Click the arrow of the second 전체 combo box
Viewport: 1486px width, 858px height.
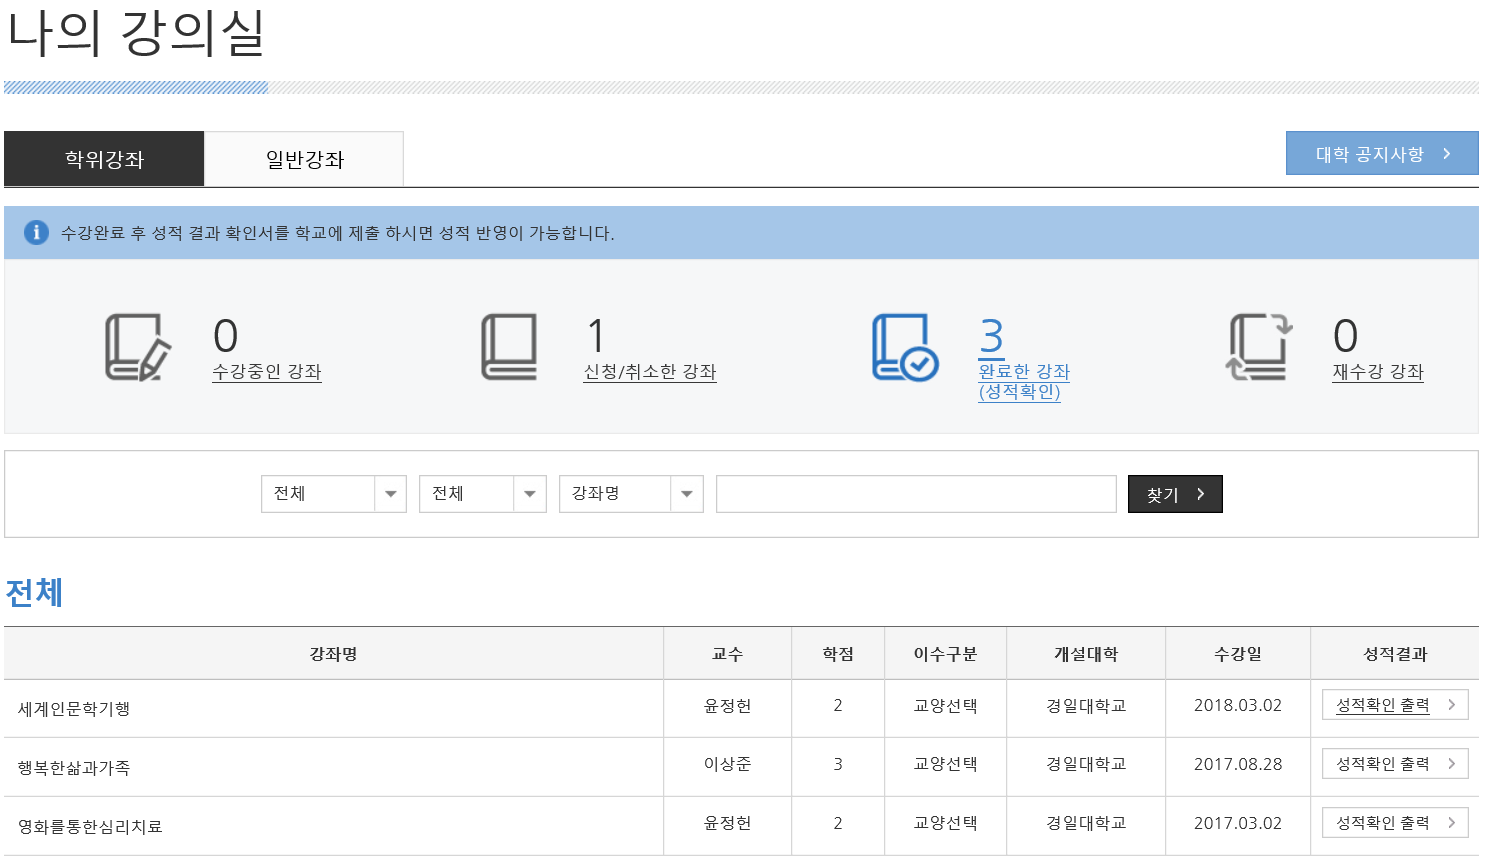tap(530, 494)
